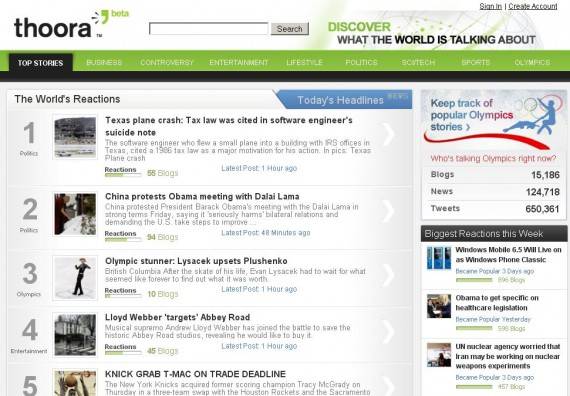Expand the Lysacek upsets Plushenko story chevron
Image resolution: width=570 pixels, height=396 pixels.
(388, 275)
